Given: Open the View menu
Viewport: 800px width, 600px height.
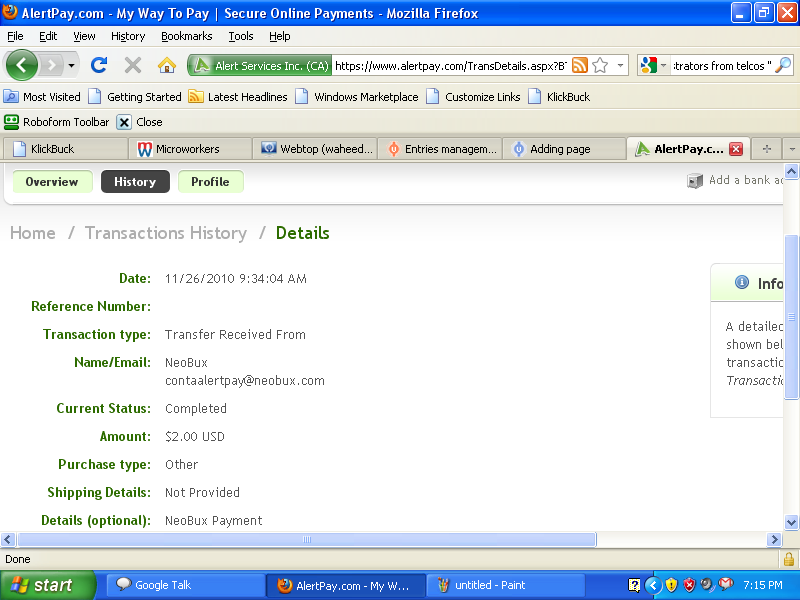Looking at the screenshot, I should 84,36.
